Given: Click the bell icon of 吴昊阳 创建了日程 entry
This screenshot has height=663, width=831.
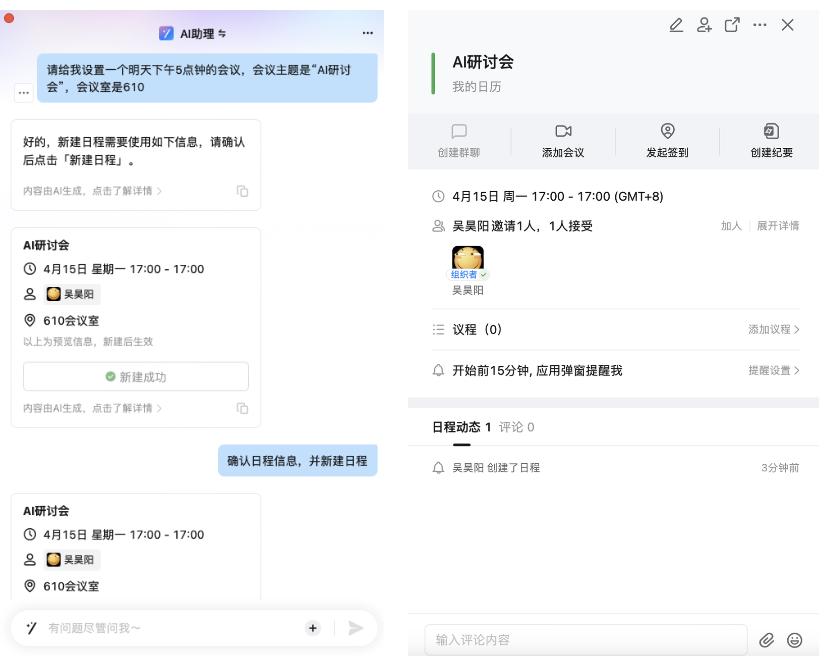Looking at the screenshot, I should (x=438, y=467).
